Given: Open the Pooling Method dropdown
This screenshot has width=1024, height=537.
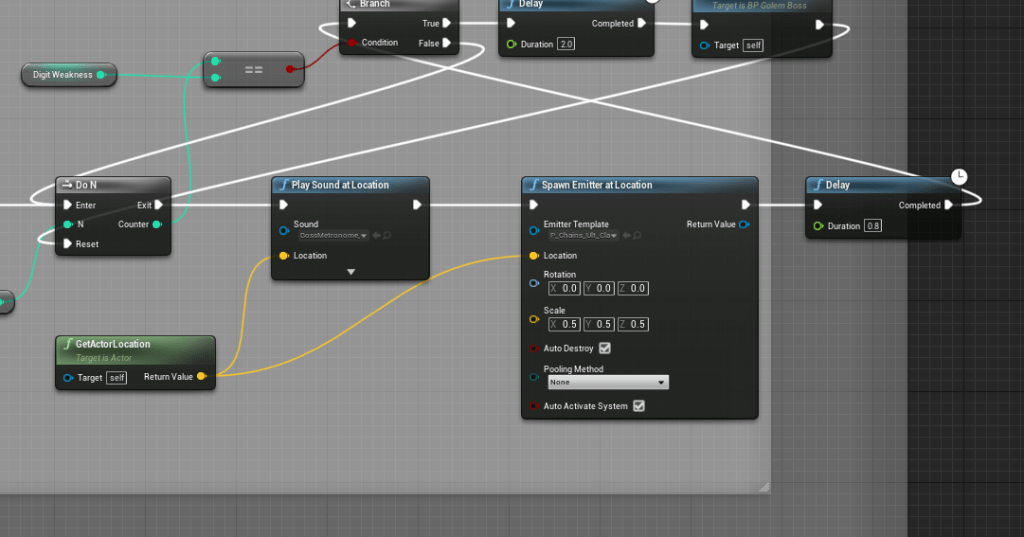Looking at the screenshot, I should coord(607,382).
